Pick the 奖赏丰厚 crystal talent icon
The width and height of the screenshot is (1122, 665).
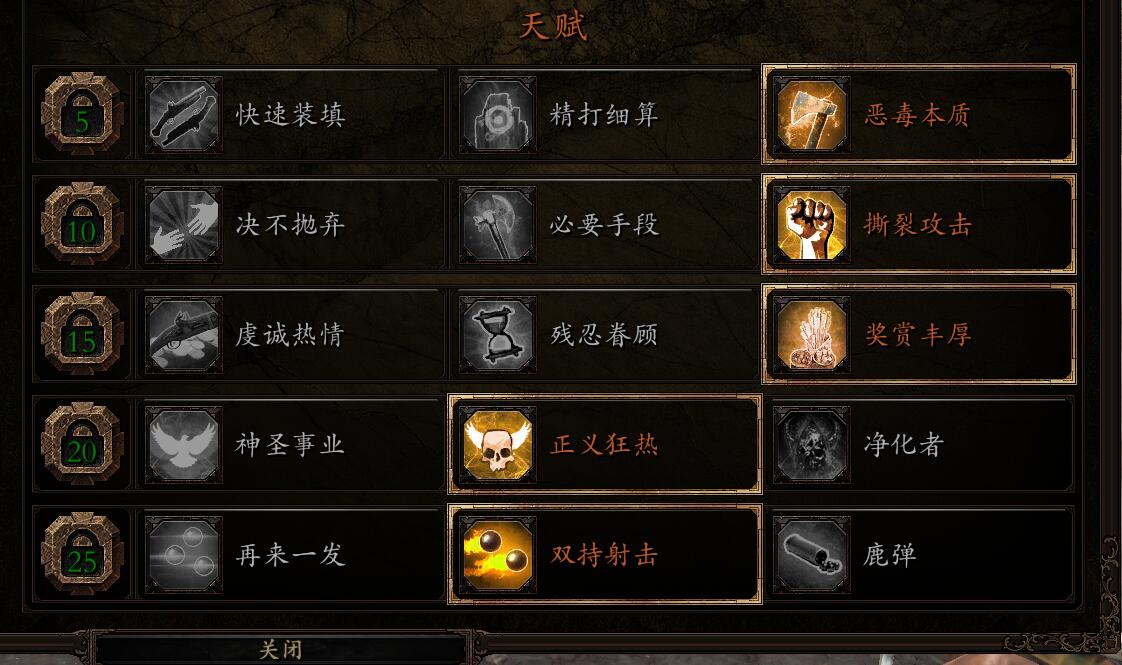pos(811,334)
